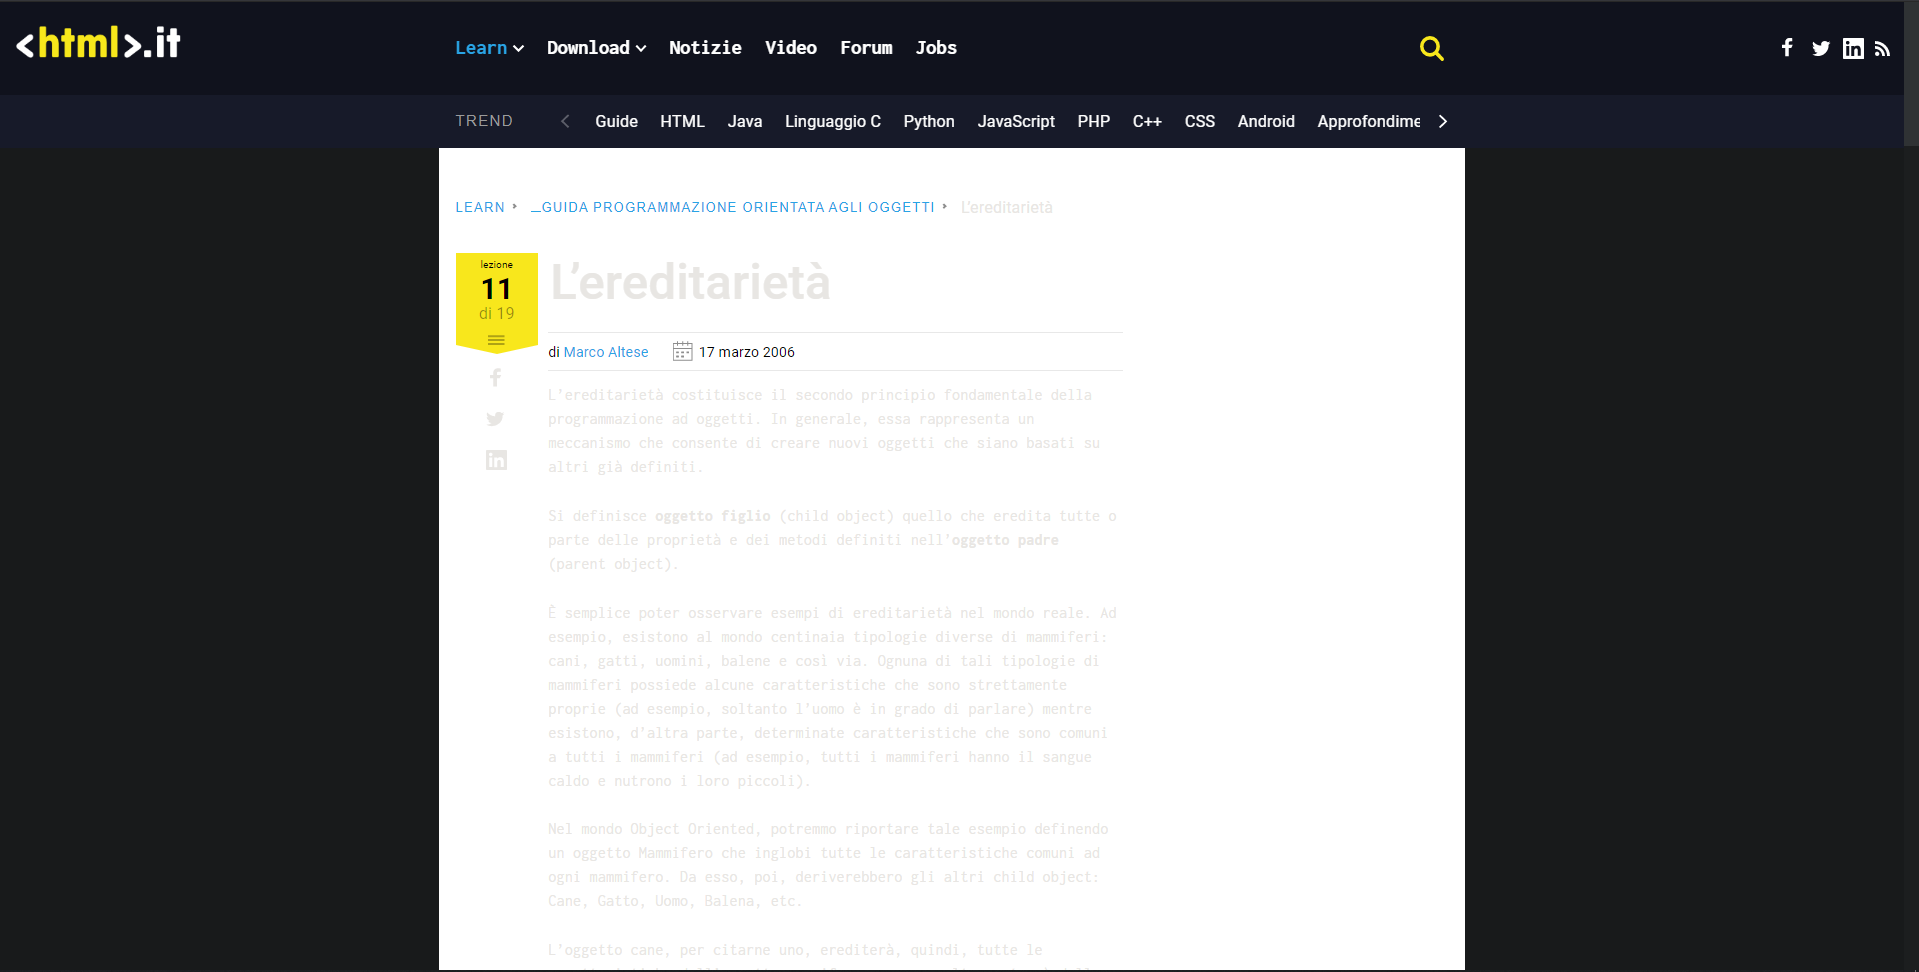Click the TREND label
This screenshot has width=1919, height=972.
click(484, 121)
